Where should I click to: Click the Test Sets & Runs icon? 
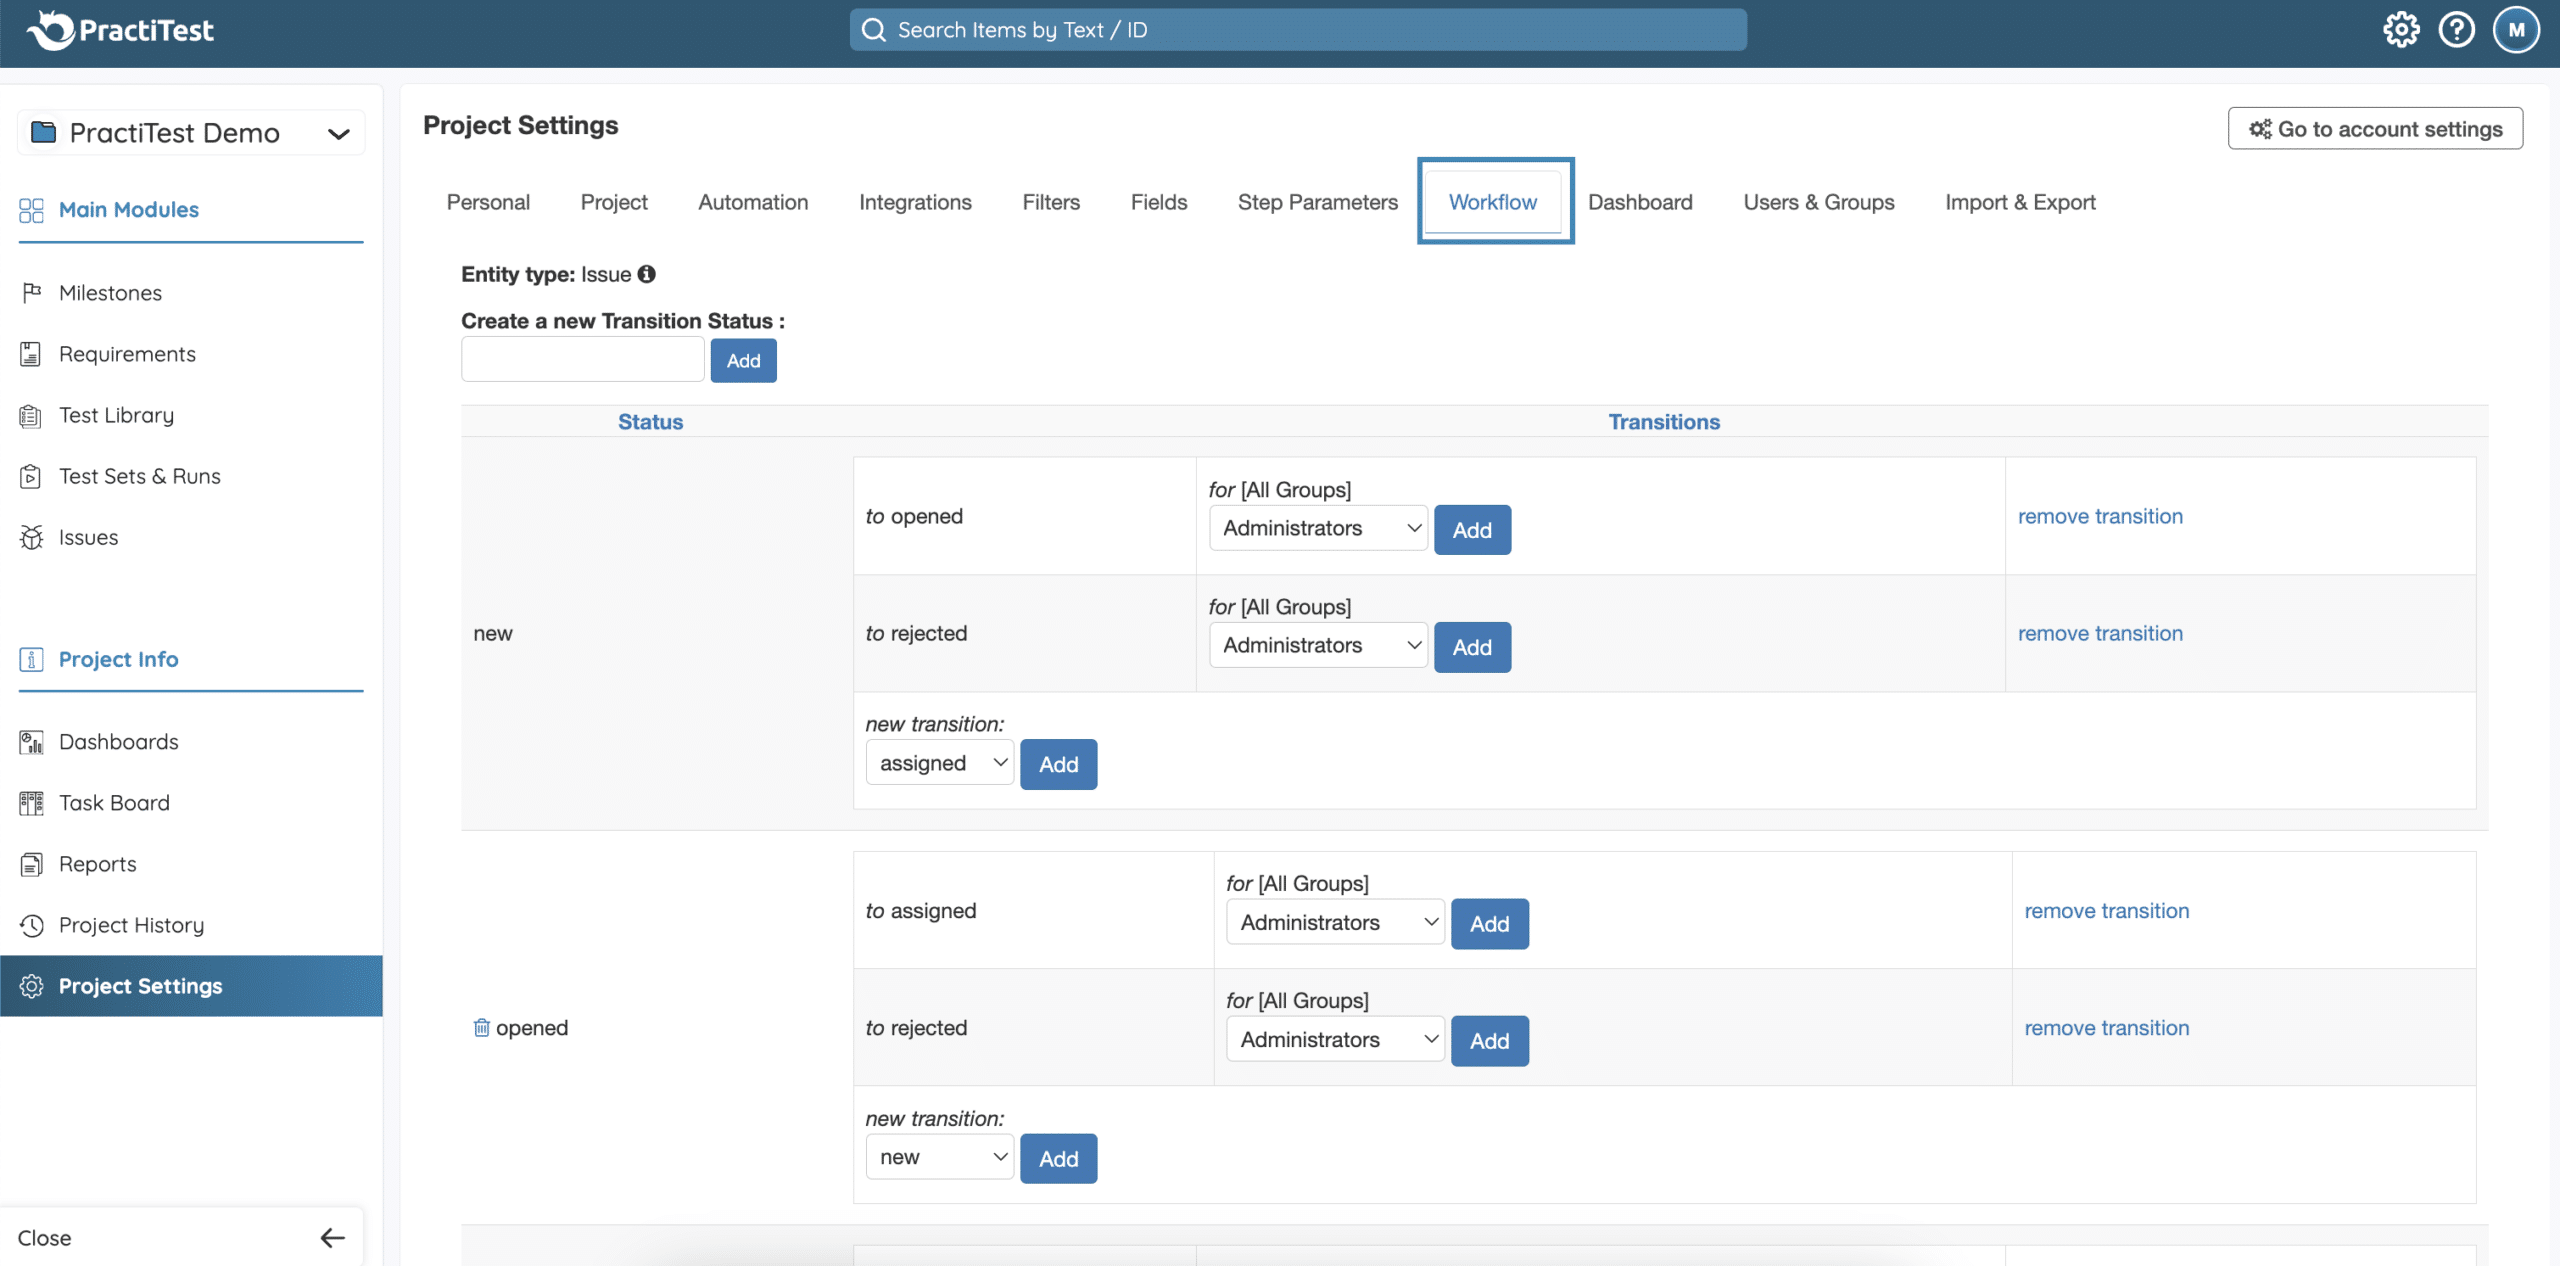[31, 476]
